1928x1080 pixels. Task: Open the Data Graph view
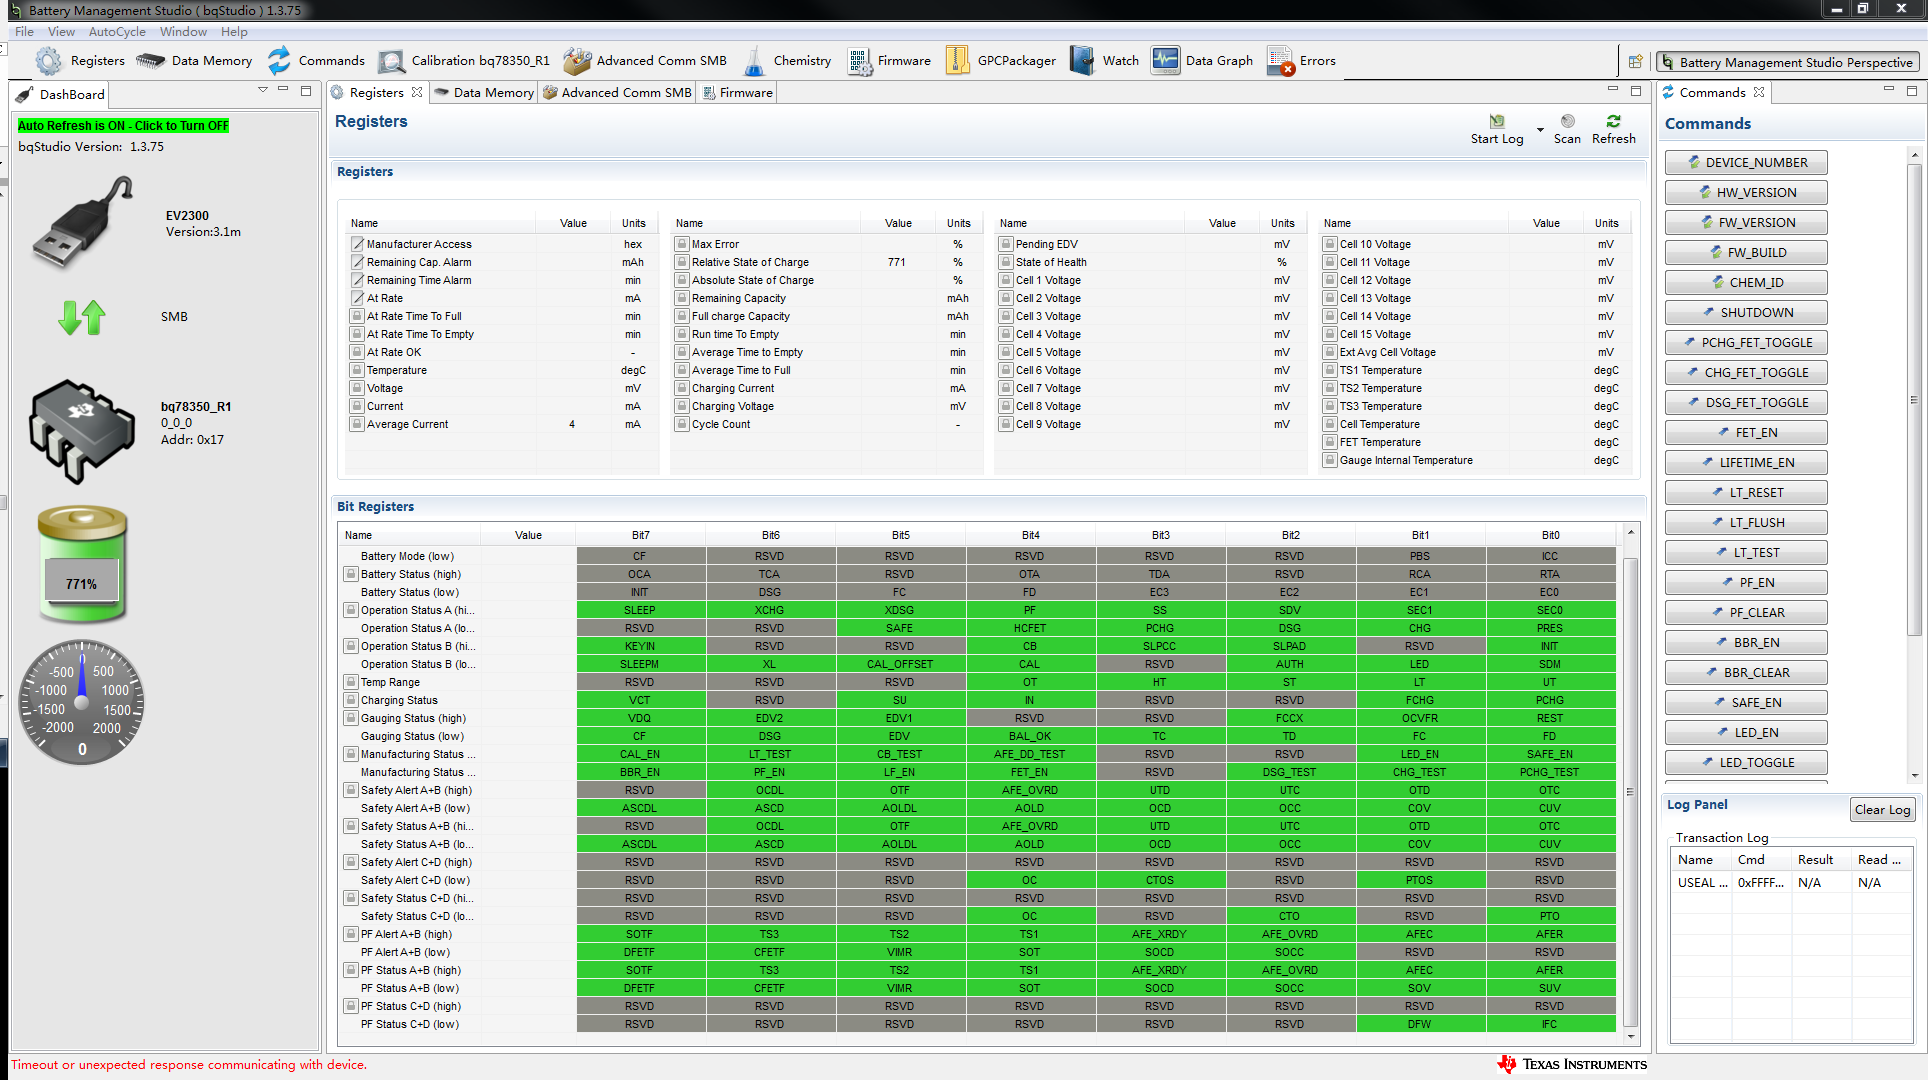pyautogui.click(x=1166, y=61)
